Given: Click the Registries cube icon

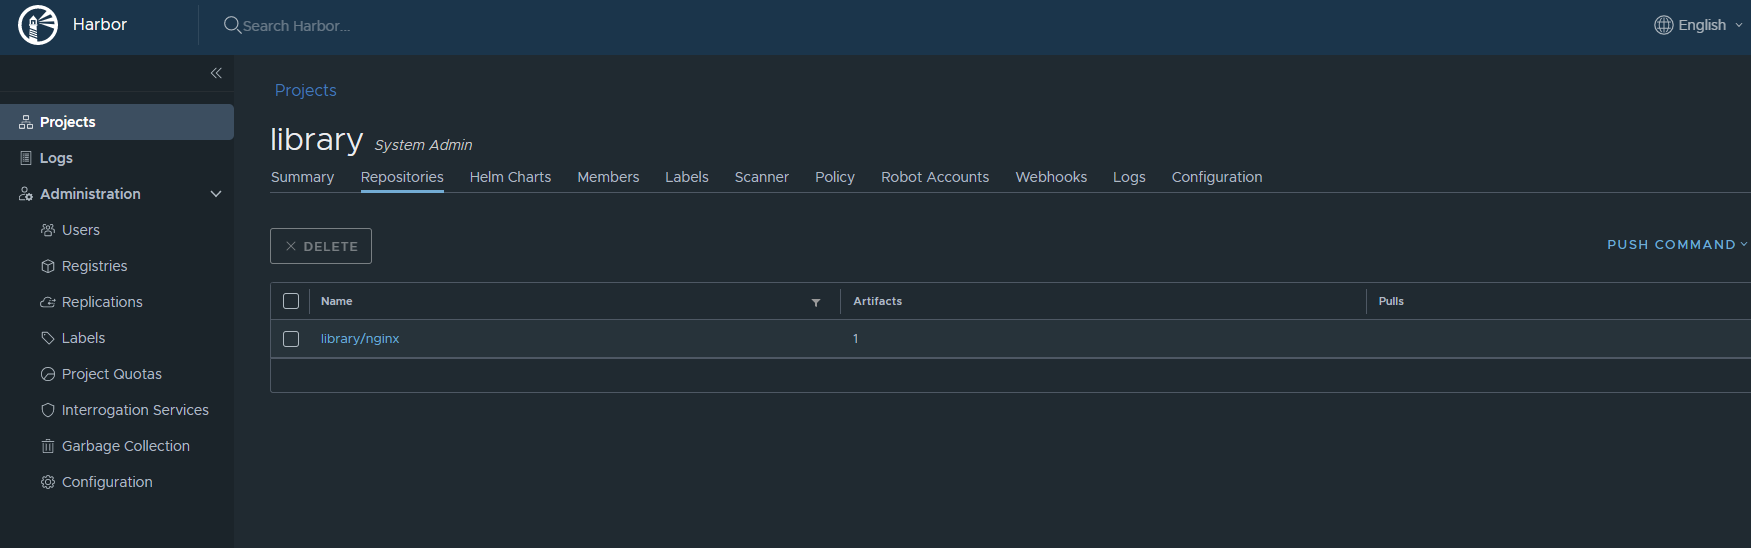Looking at the screenshot, I should pyautogui.click(x=47, y=266).
